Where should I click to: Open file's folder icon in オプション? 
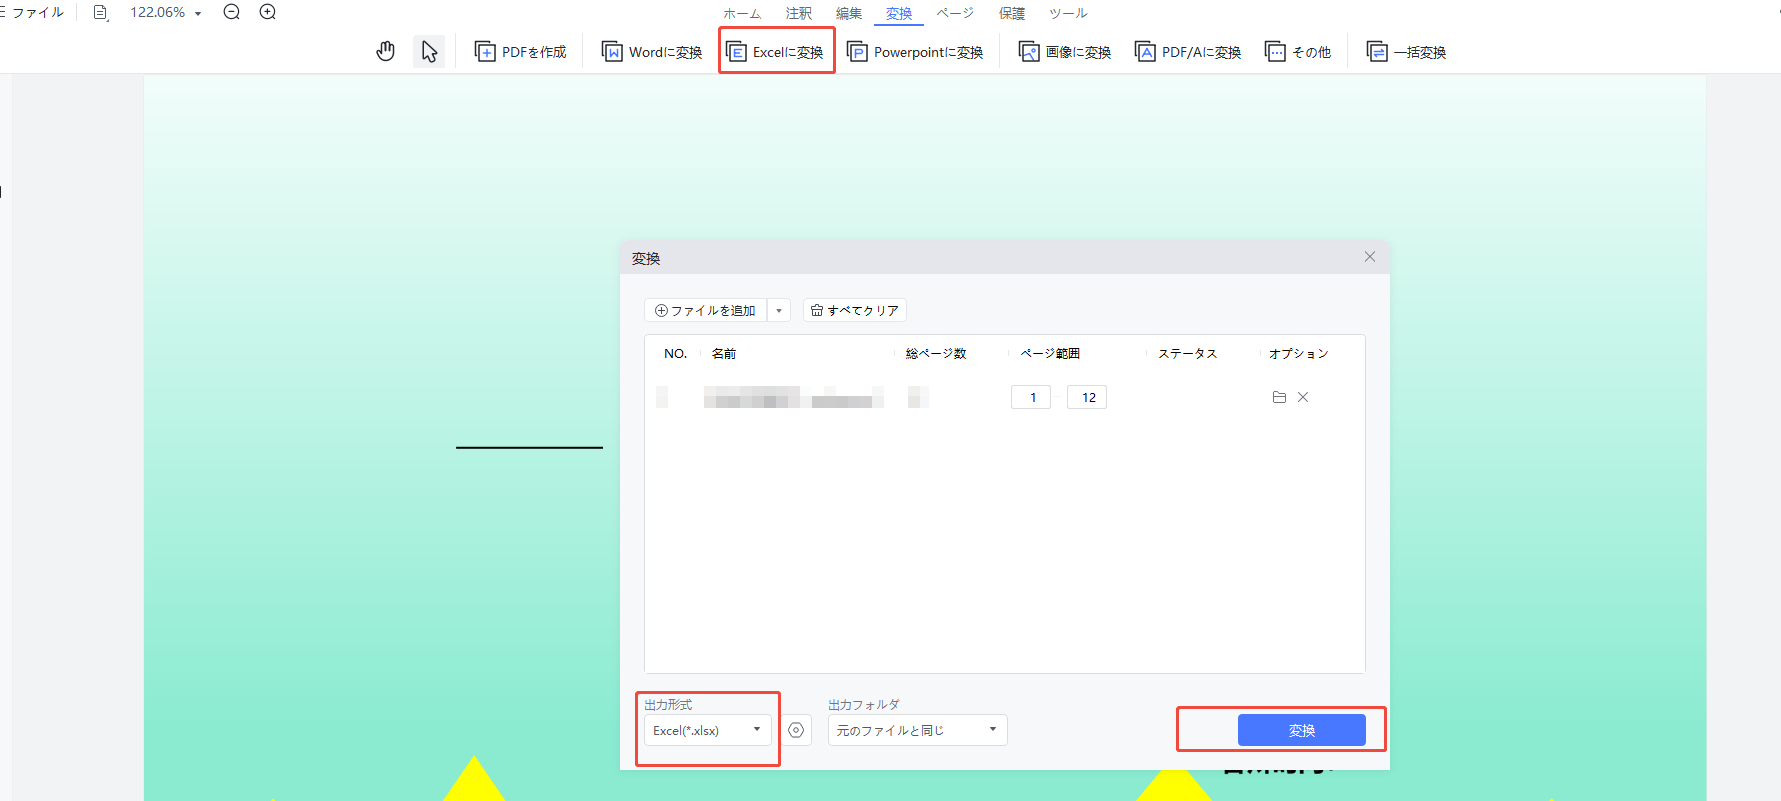click(x=1279, y=397)
